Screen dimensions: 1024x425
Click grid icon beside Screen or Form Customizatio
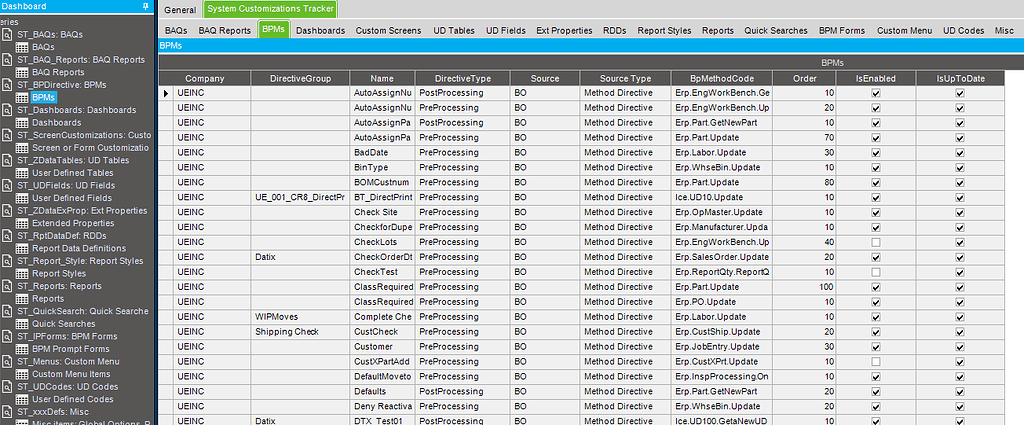tap(22, 148)
